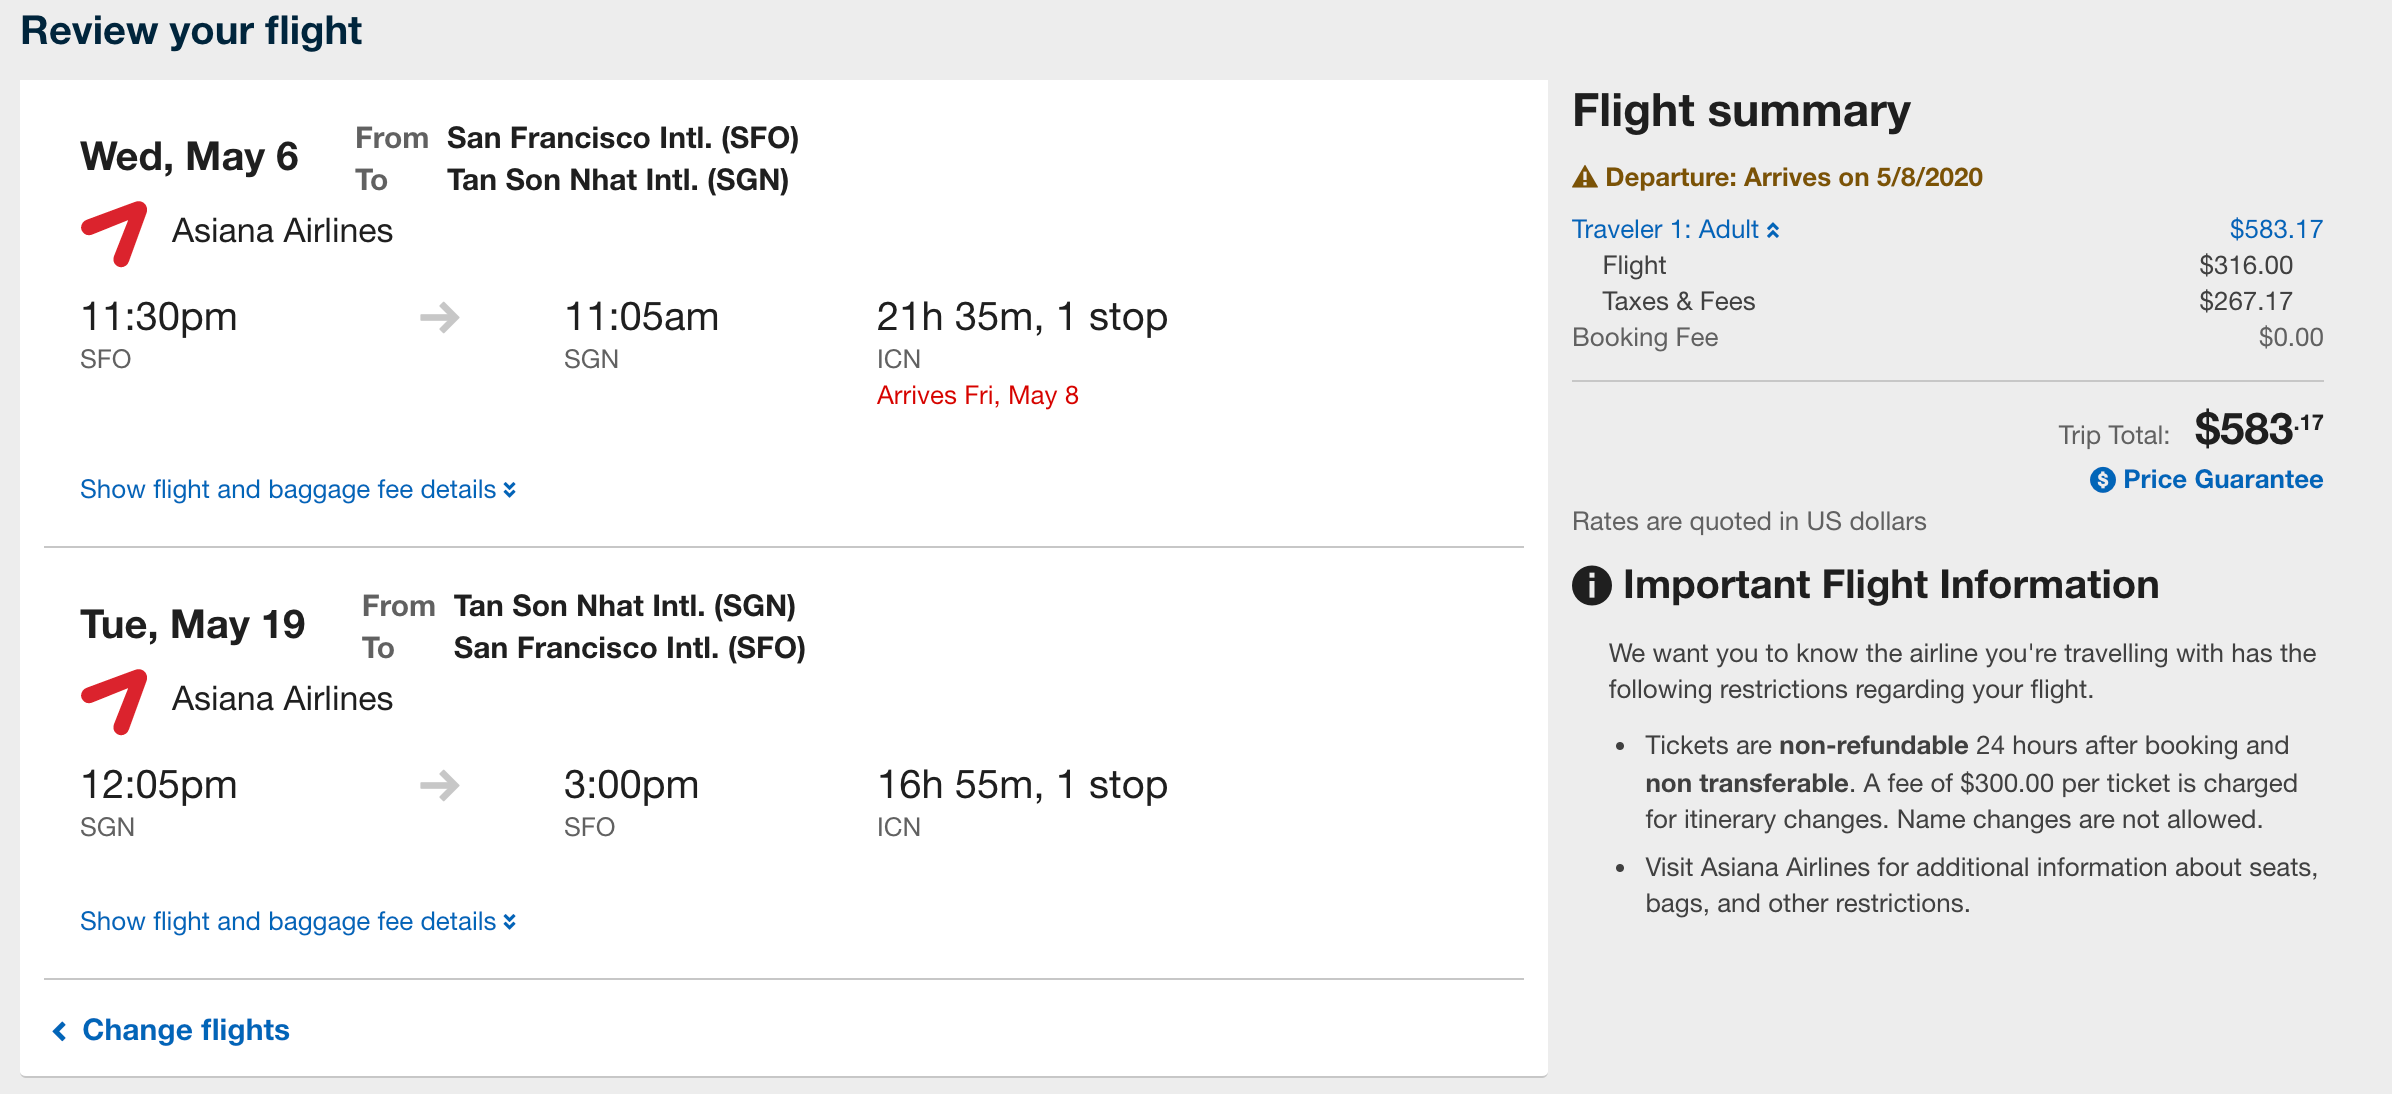Expand return flight and baggage fee details
This screenshot has height=1094, width=2392.
coord(297,921)
